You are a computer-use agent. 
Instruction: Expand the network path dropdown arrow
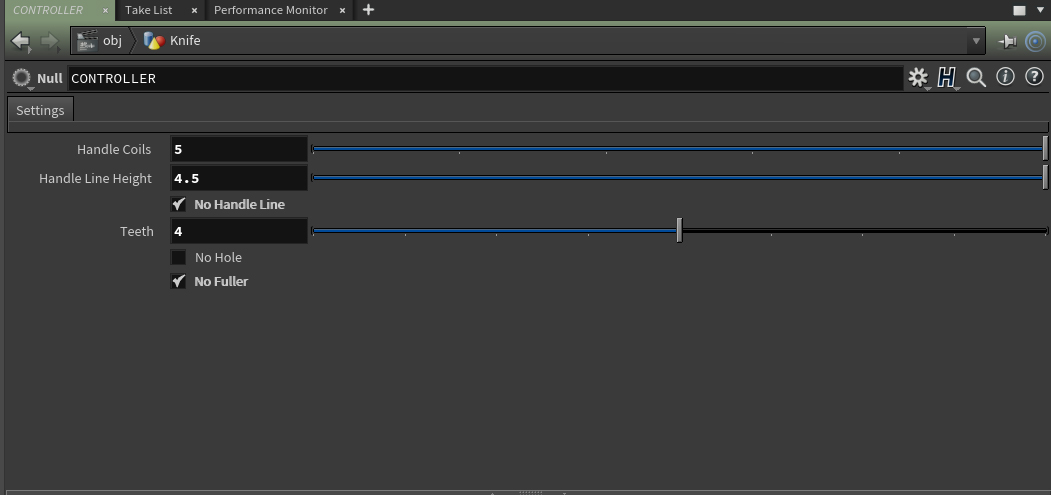(976, 41)
